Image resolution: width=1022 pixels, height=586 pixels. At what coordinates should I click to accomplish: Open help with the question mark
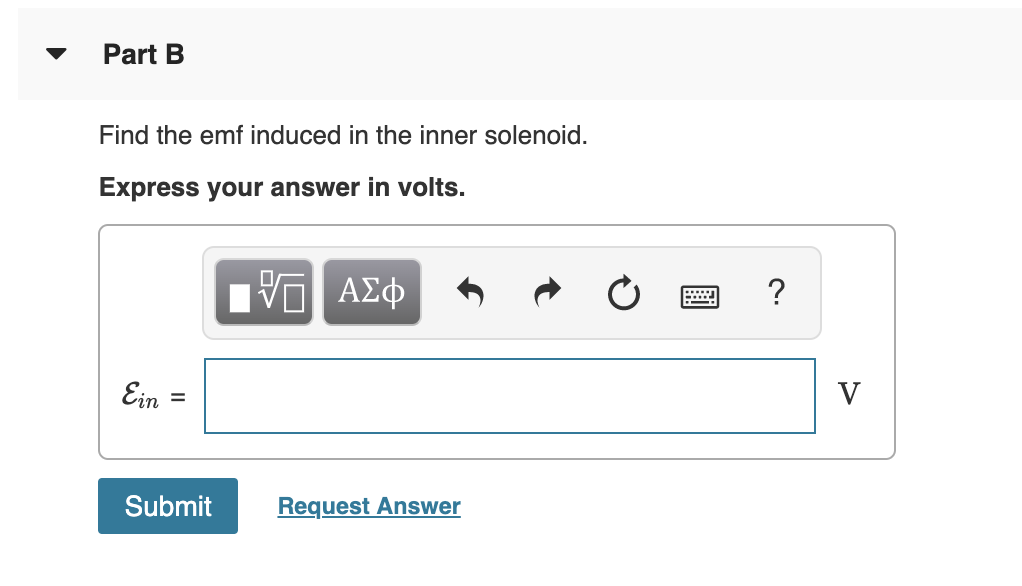[776, 293]
